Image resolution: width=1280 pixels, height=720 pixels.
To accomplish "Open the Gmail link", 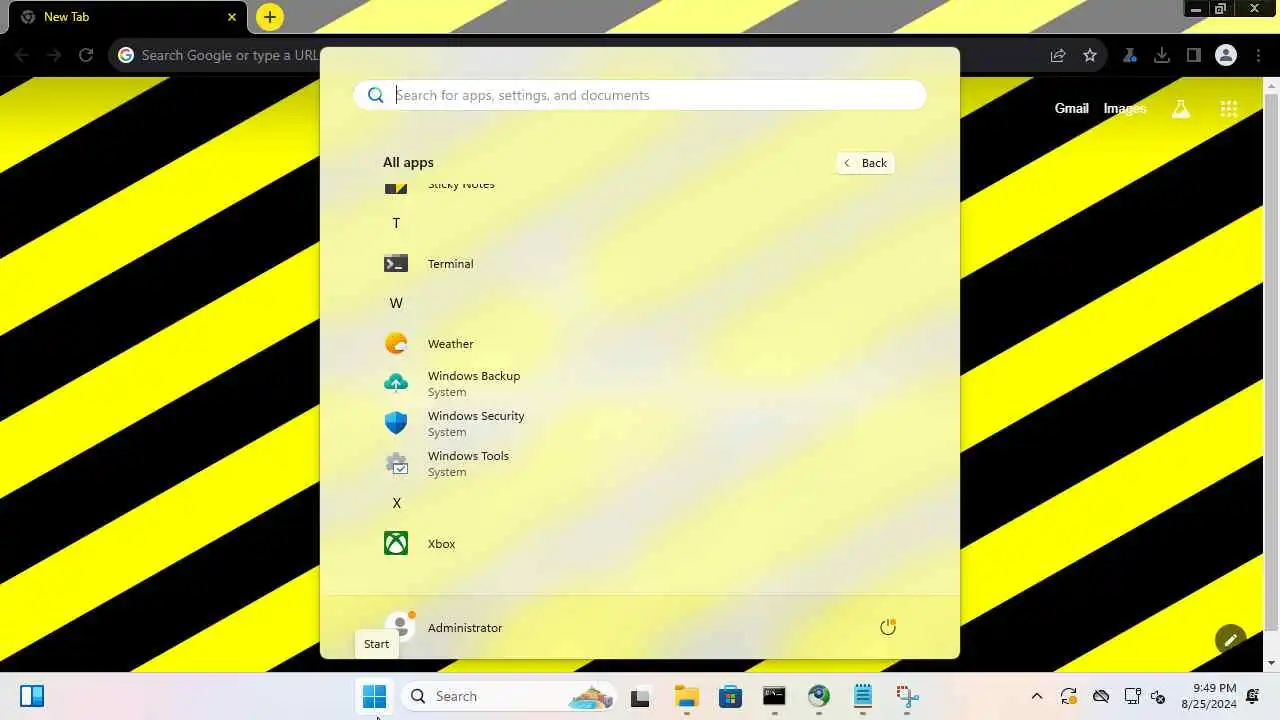I will (x=1071, y=108).
